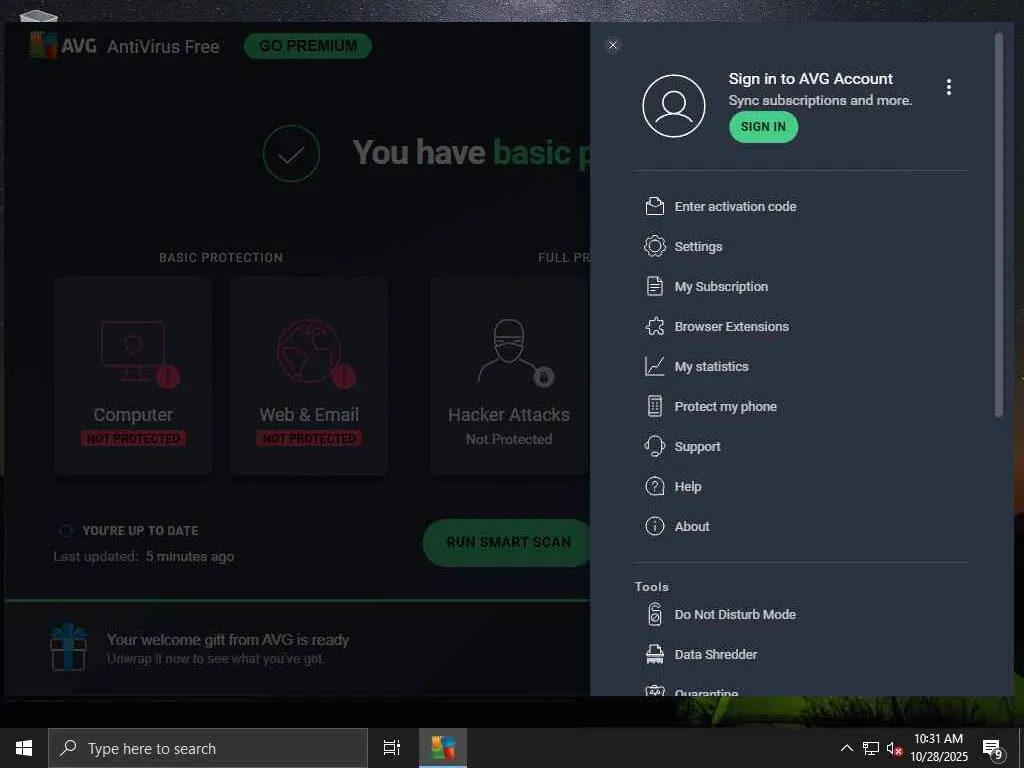Click the info circle icon beside About
The height and width of the screenshot is (768, 1024).
point(654,526)
